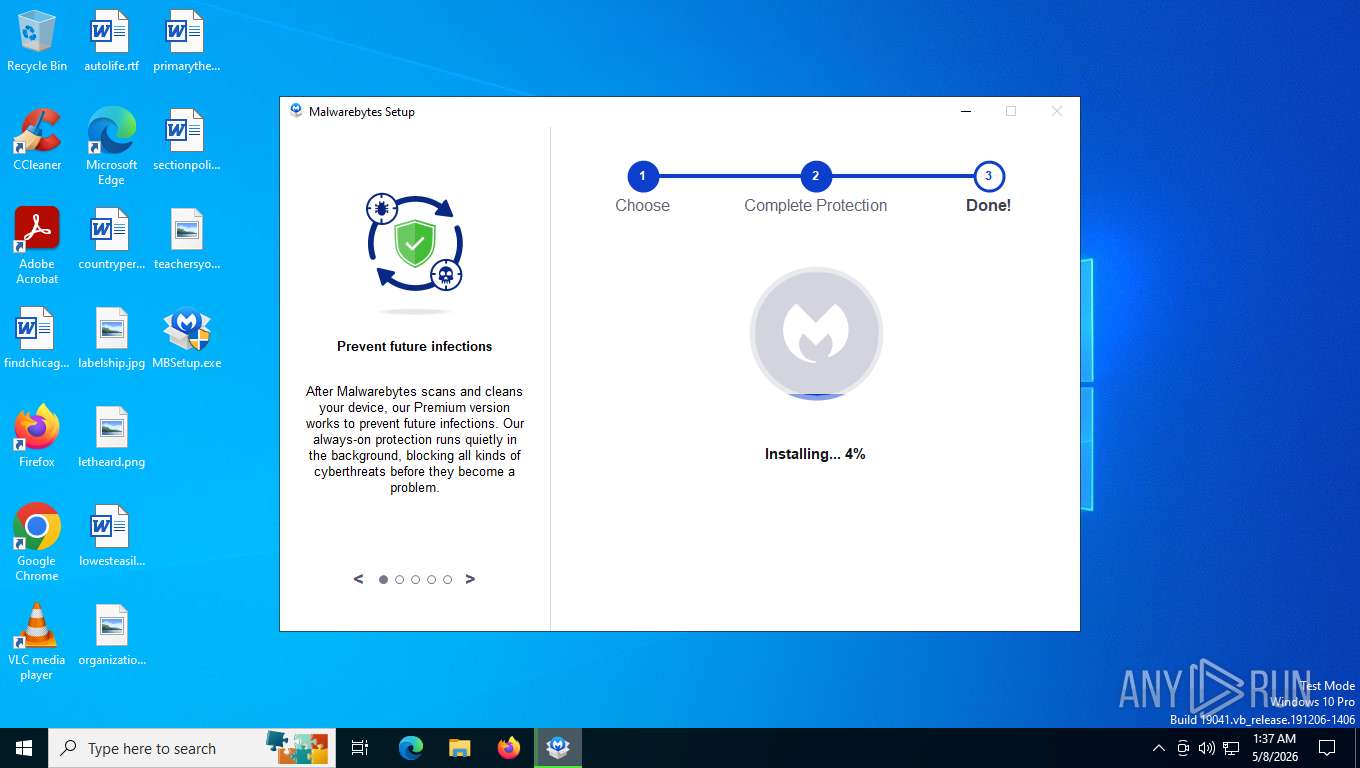Open the notification center icon
The image size is (1360, 768).
pos(1327,748)
